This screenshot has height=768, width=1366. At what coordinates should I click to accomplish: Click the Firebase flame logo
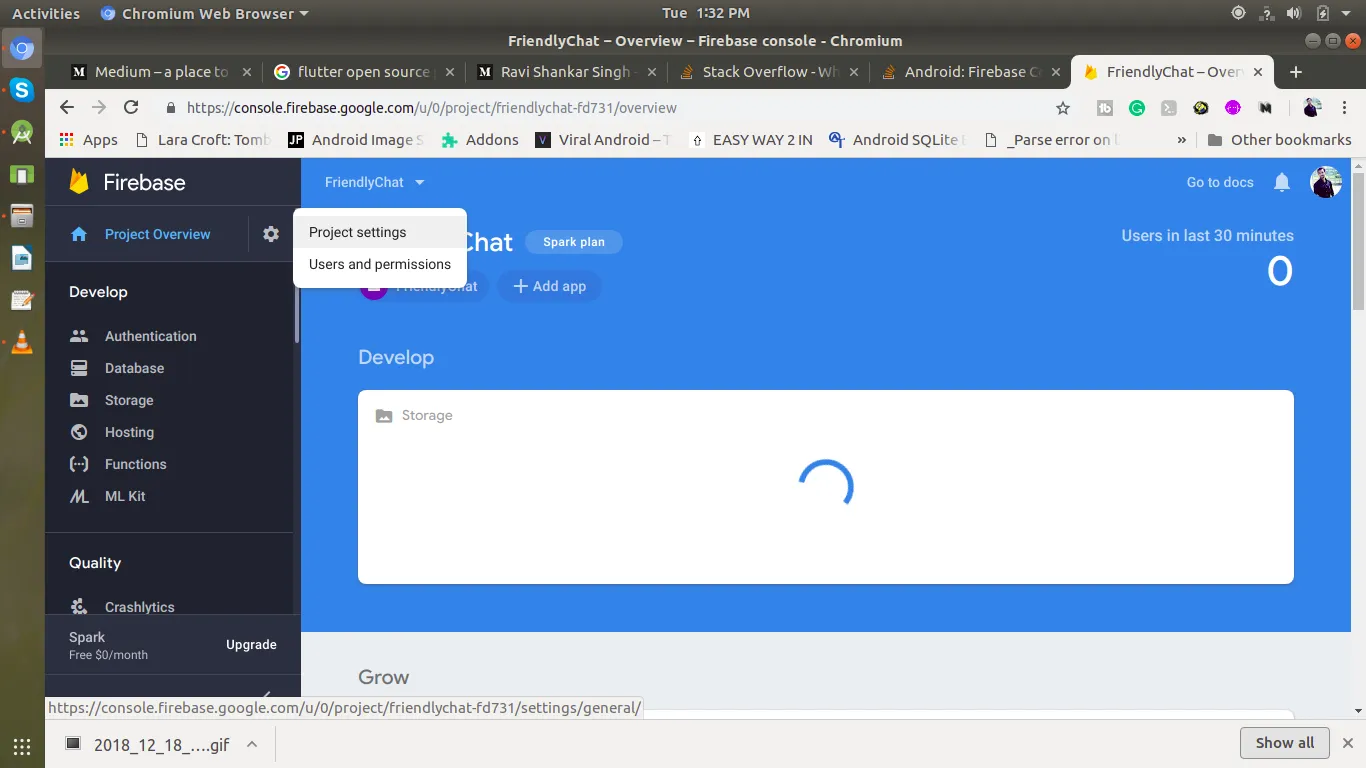(x=79, y=182)
